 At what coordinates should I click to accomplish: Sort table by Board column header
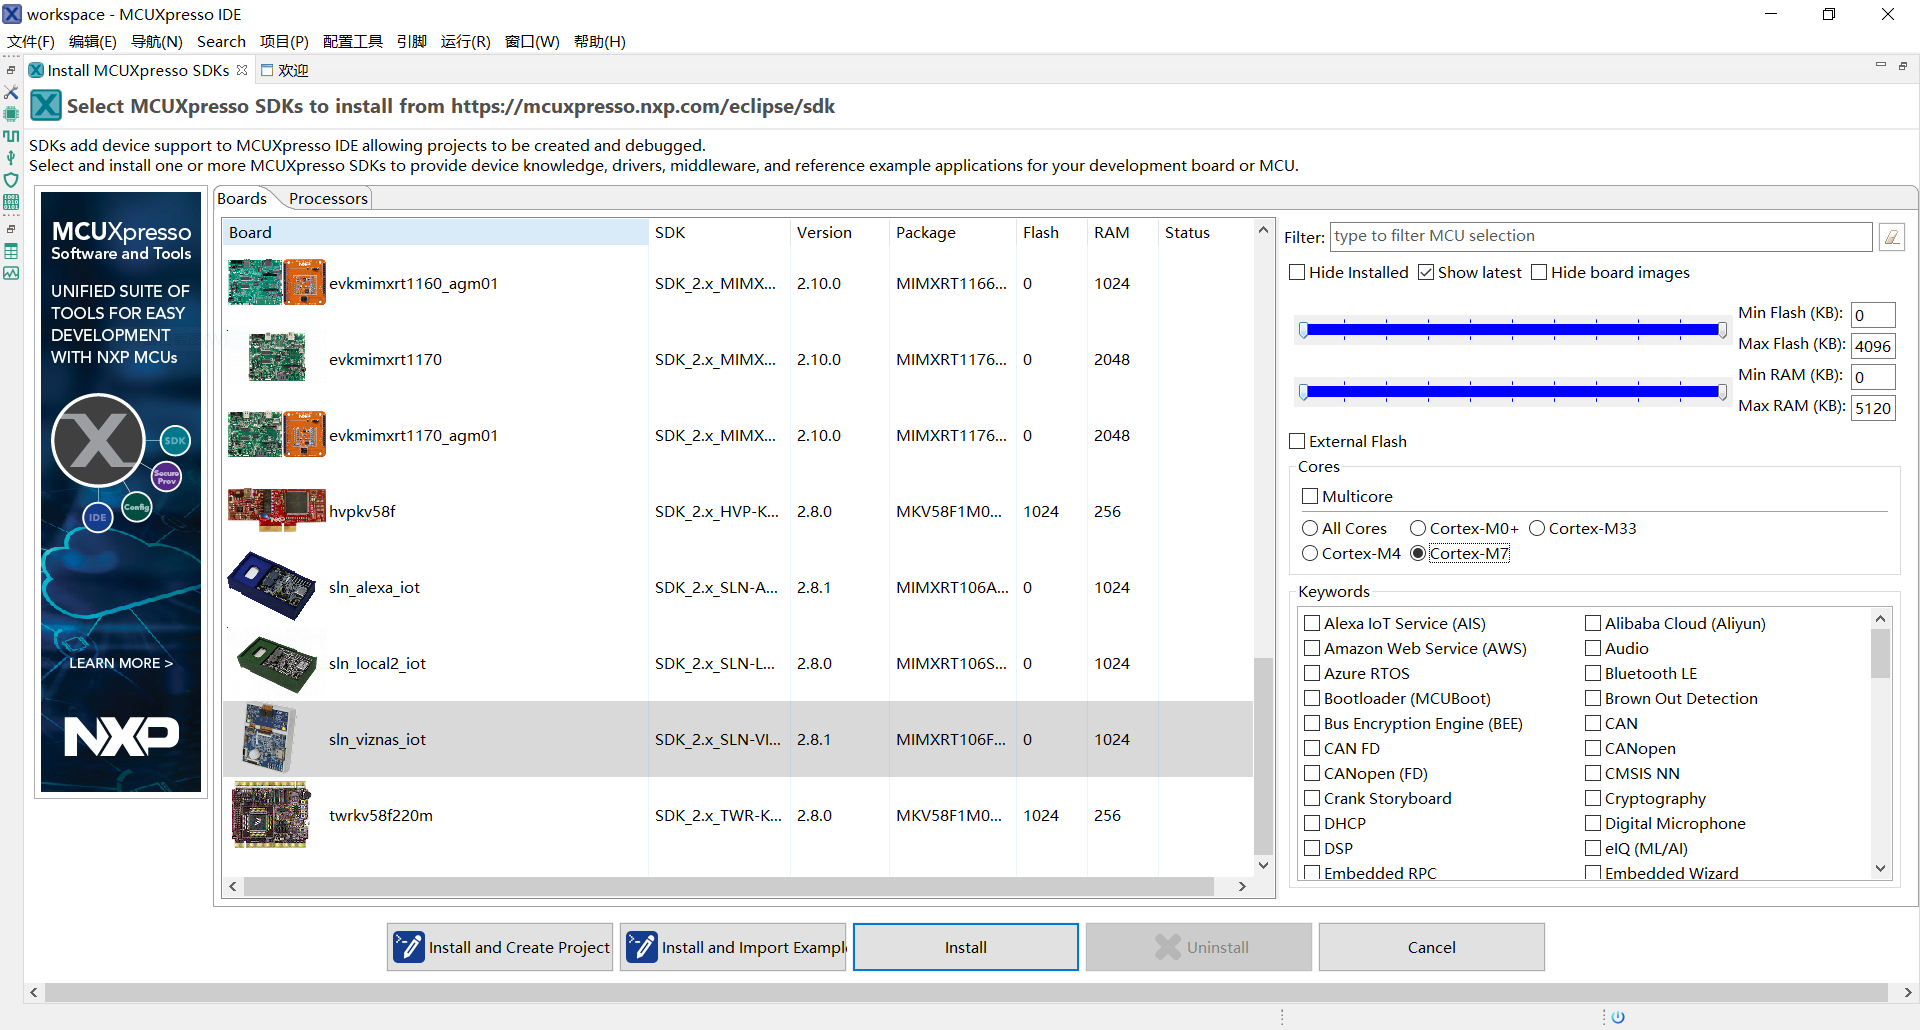435,232
